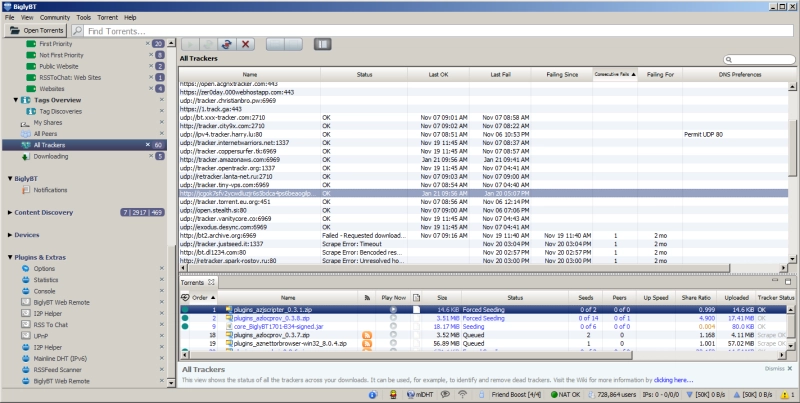This screenshot has height=403, width=800.
Task: Click the NAT OK status indicator
Action: pyautogui.click(x=565, y=394)
